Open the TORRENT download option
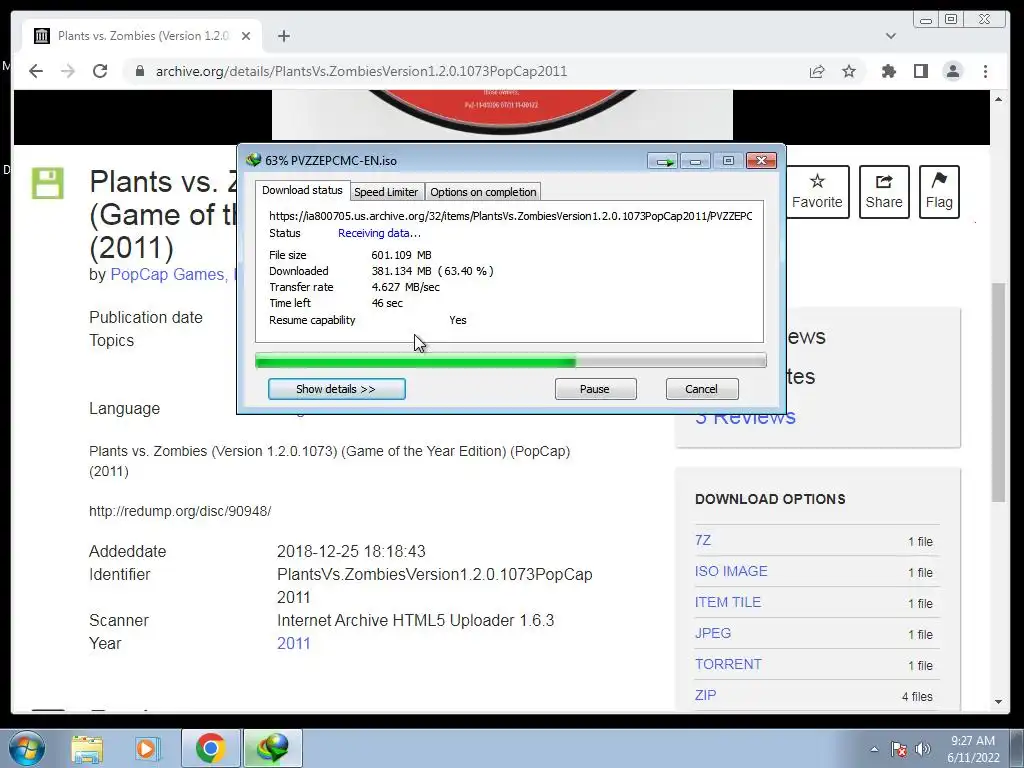Image resolution: width=1024 pixels, height=768 pixels. point(729,664)
